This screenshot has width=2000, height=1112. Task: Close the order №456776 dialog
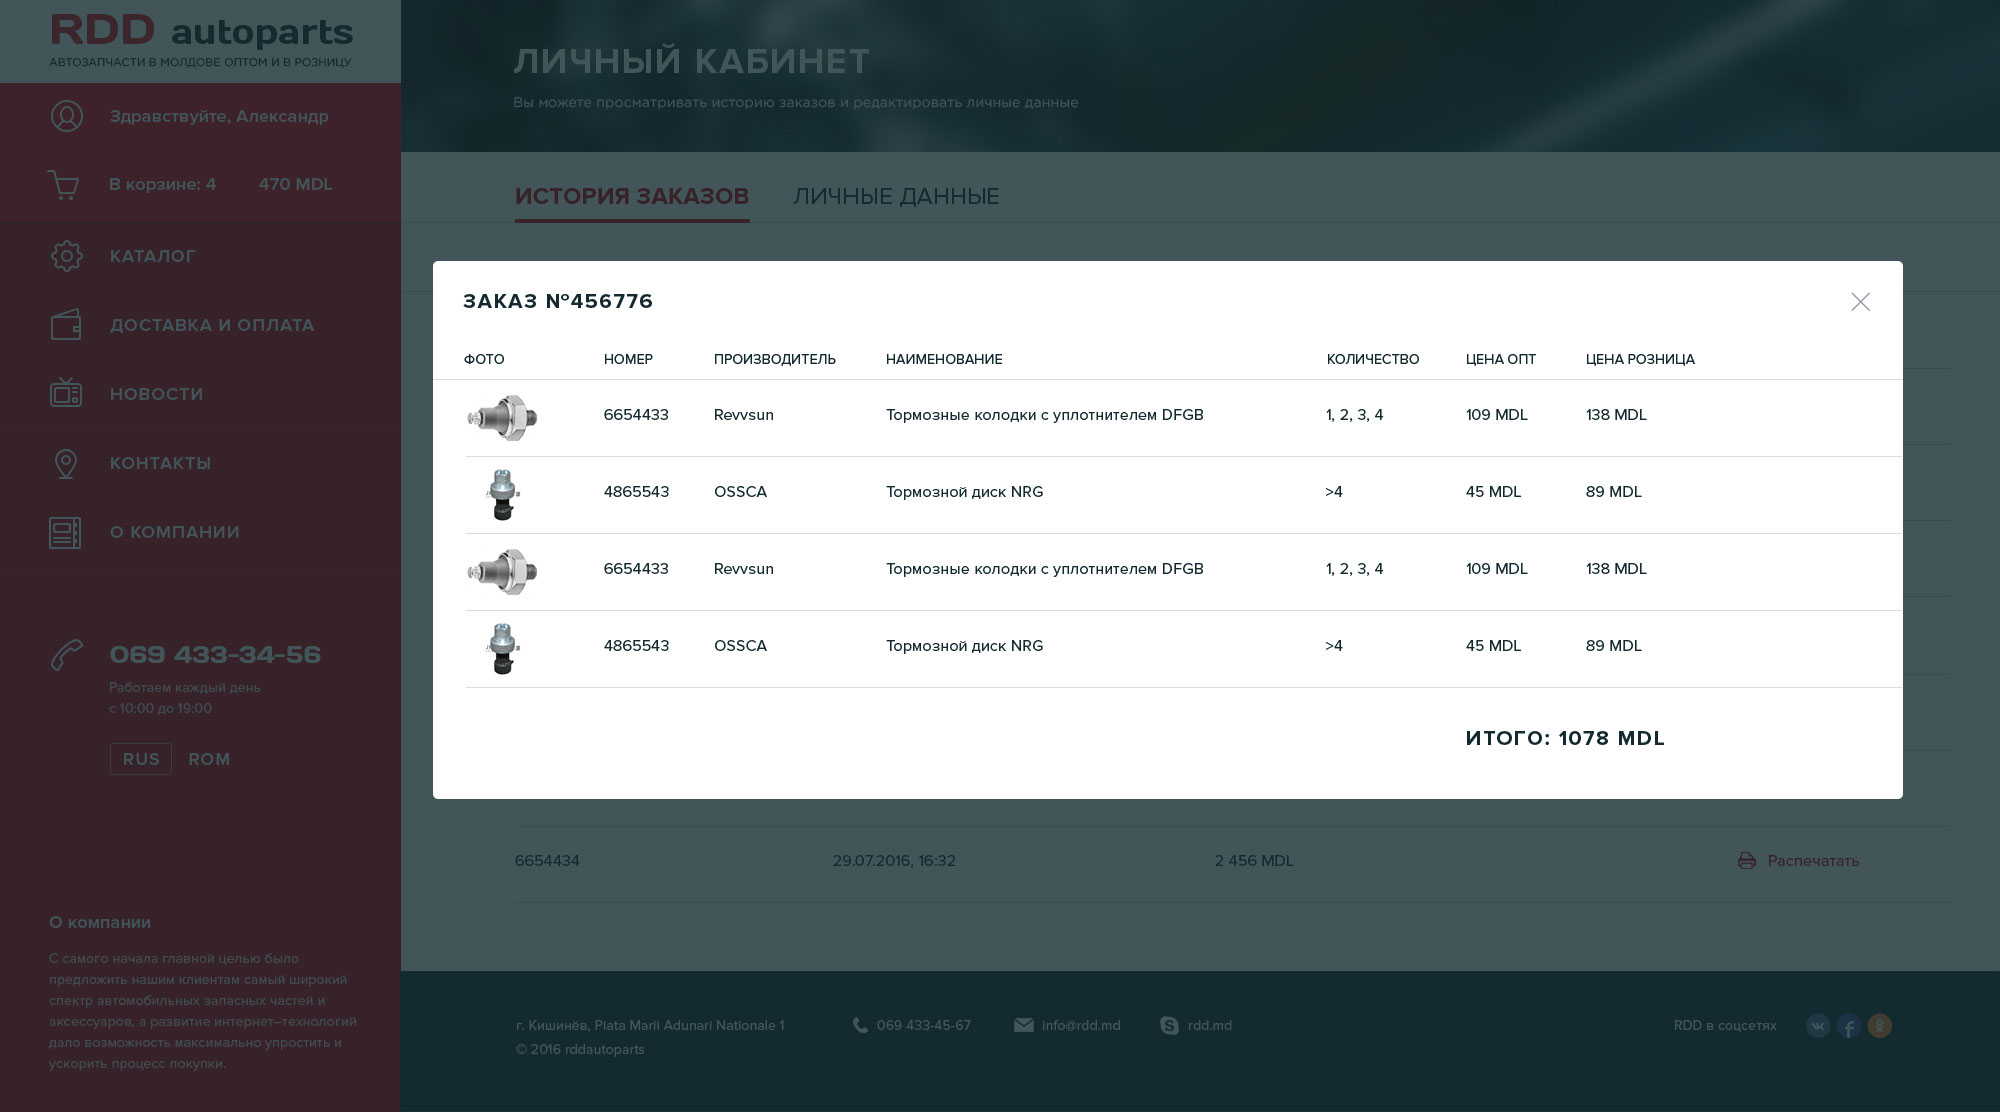[x=1860, y=302]
